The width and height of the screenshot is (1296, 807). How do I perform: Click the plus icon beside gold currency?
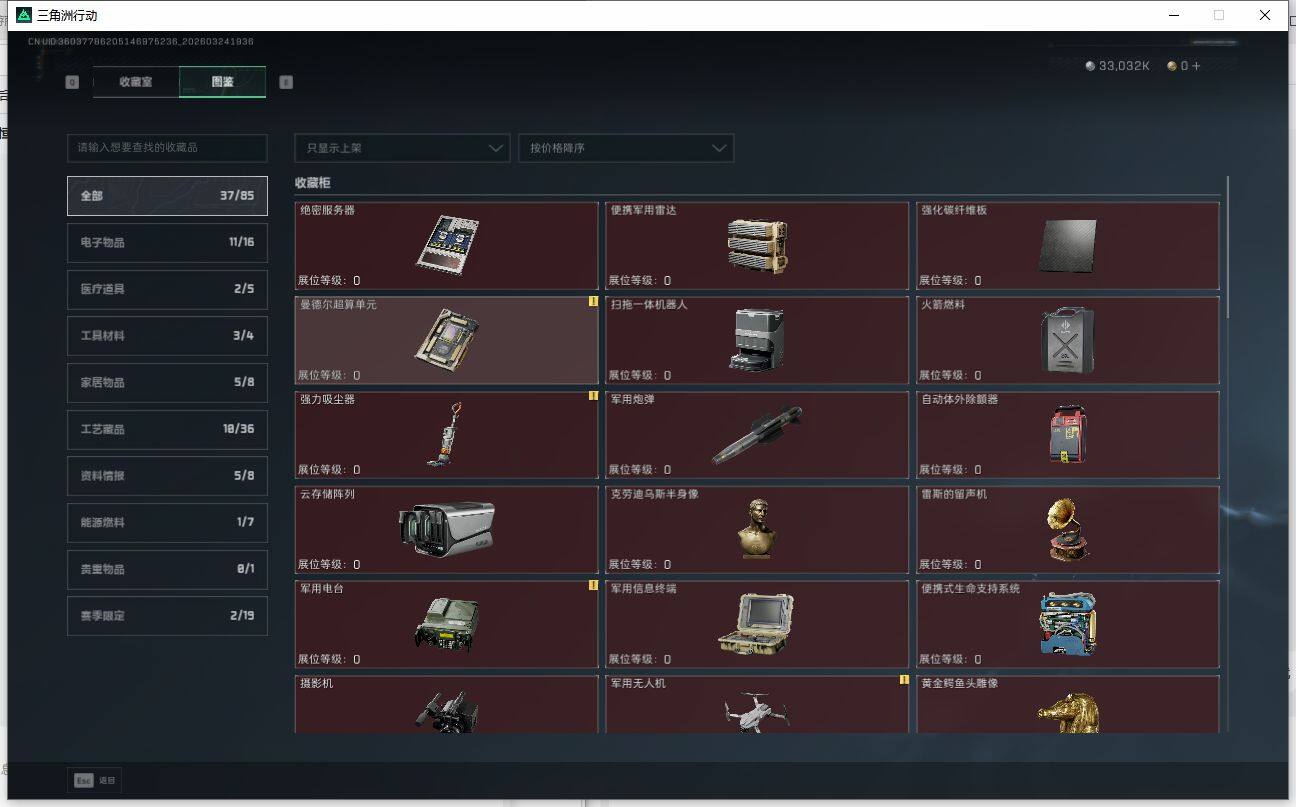click(x=1196, y=66)
